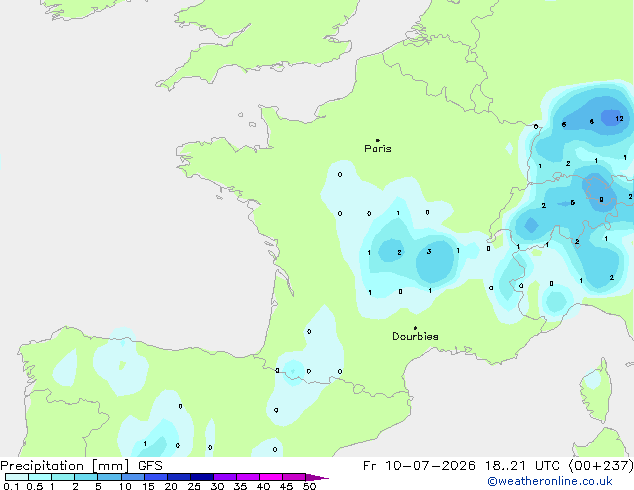Image resolution: width=634 pixels, height=490 pixels.
Task: Click the Paris city label
Action: (x=378, y=149)
